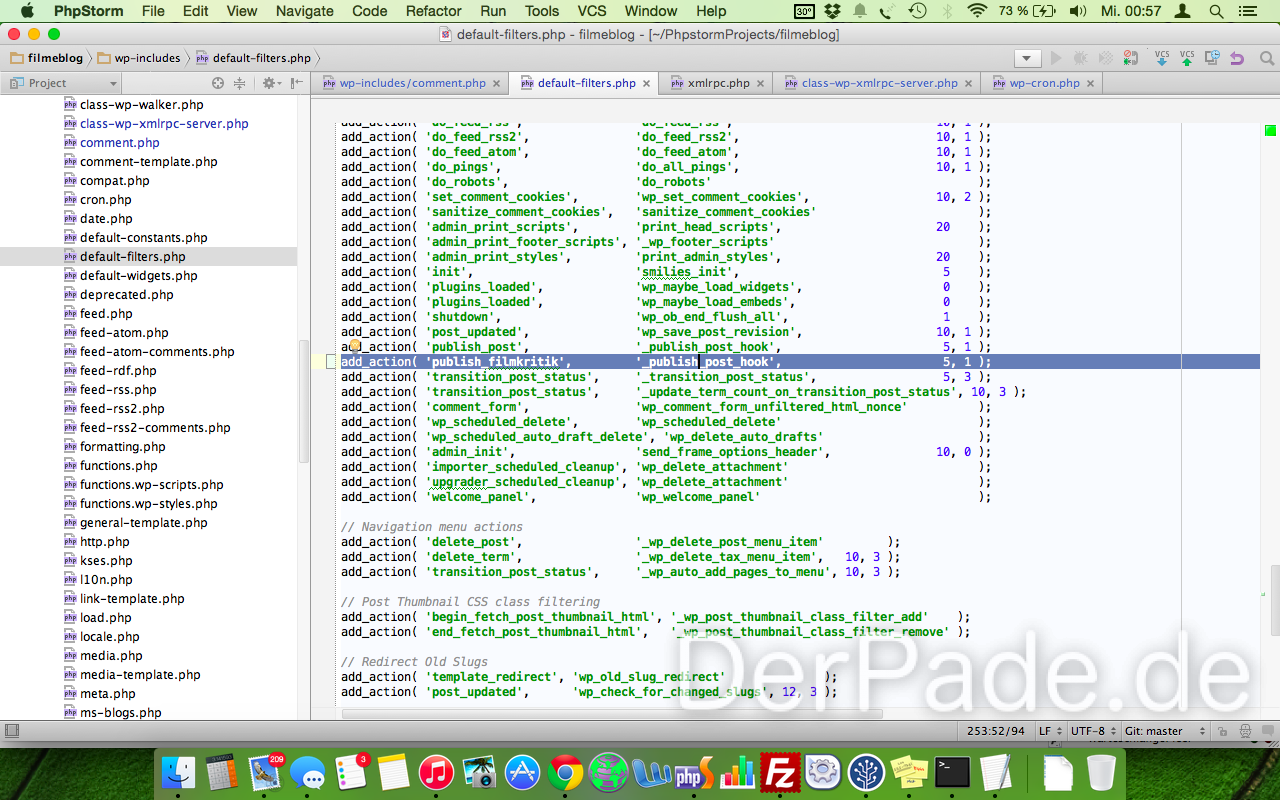Open the Project view selector dropdown
This screenshot has height=800, width=1280.
tap(62, 83)
